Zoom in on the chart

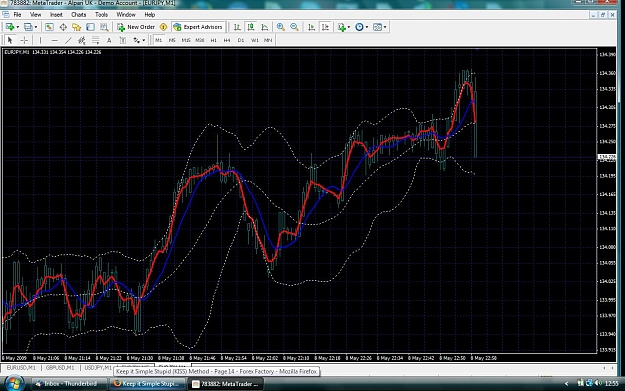tap(281, 27)
